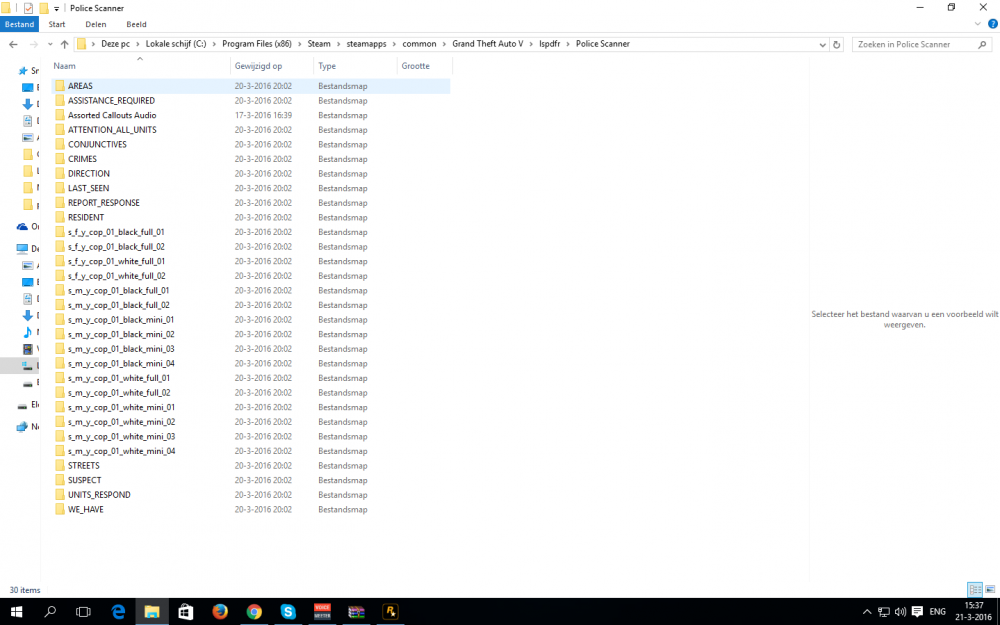Select folder s_f_y_cop_01_white_full_02
Screen dimensions: 1000x625
tap(116, 276)
